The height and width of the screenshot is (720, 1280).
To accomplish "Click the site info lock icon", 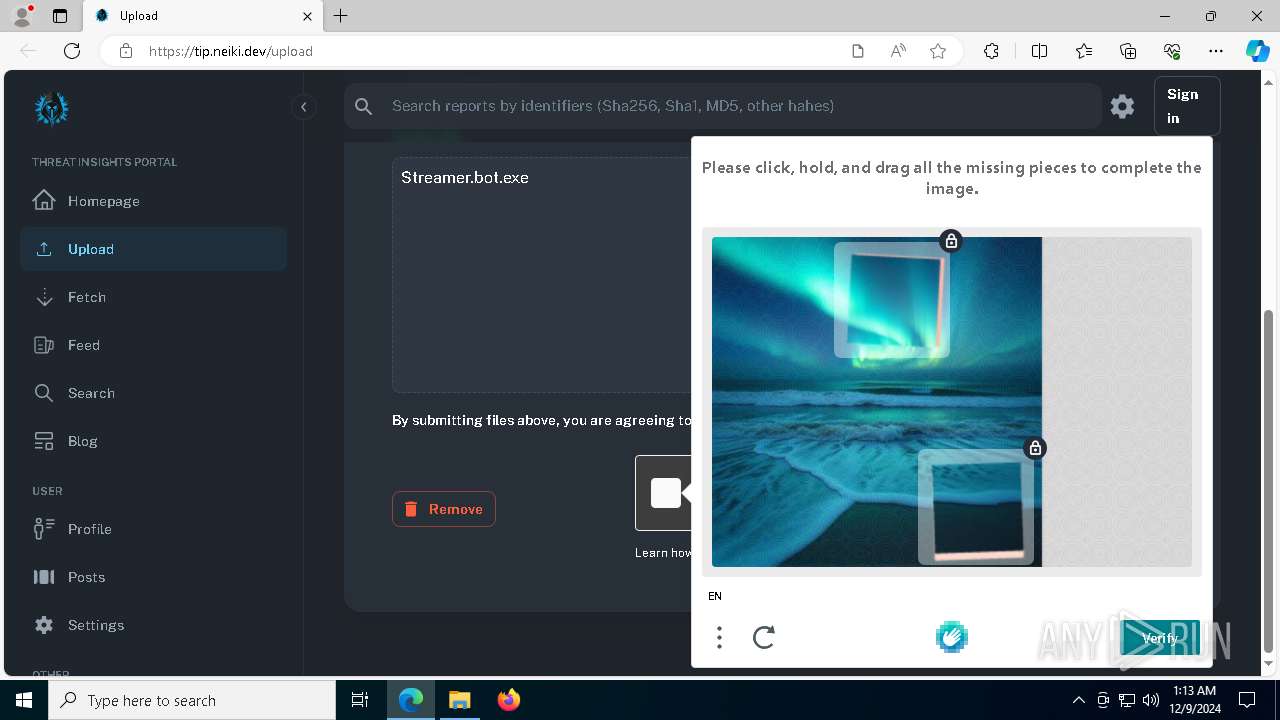I will tap(126, 51).
